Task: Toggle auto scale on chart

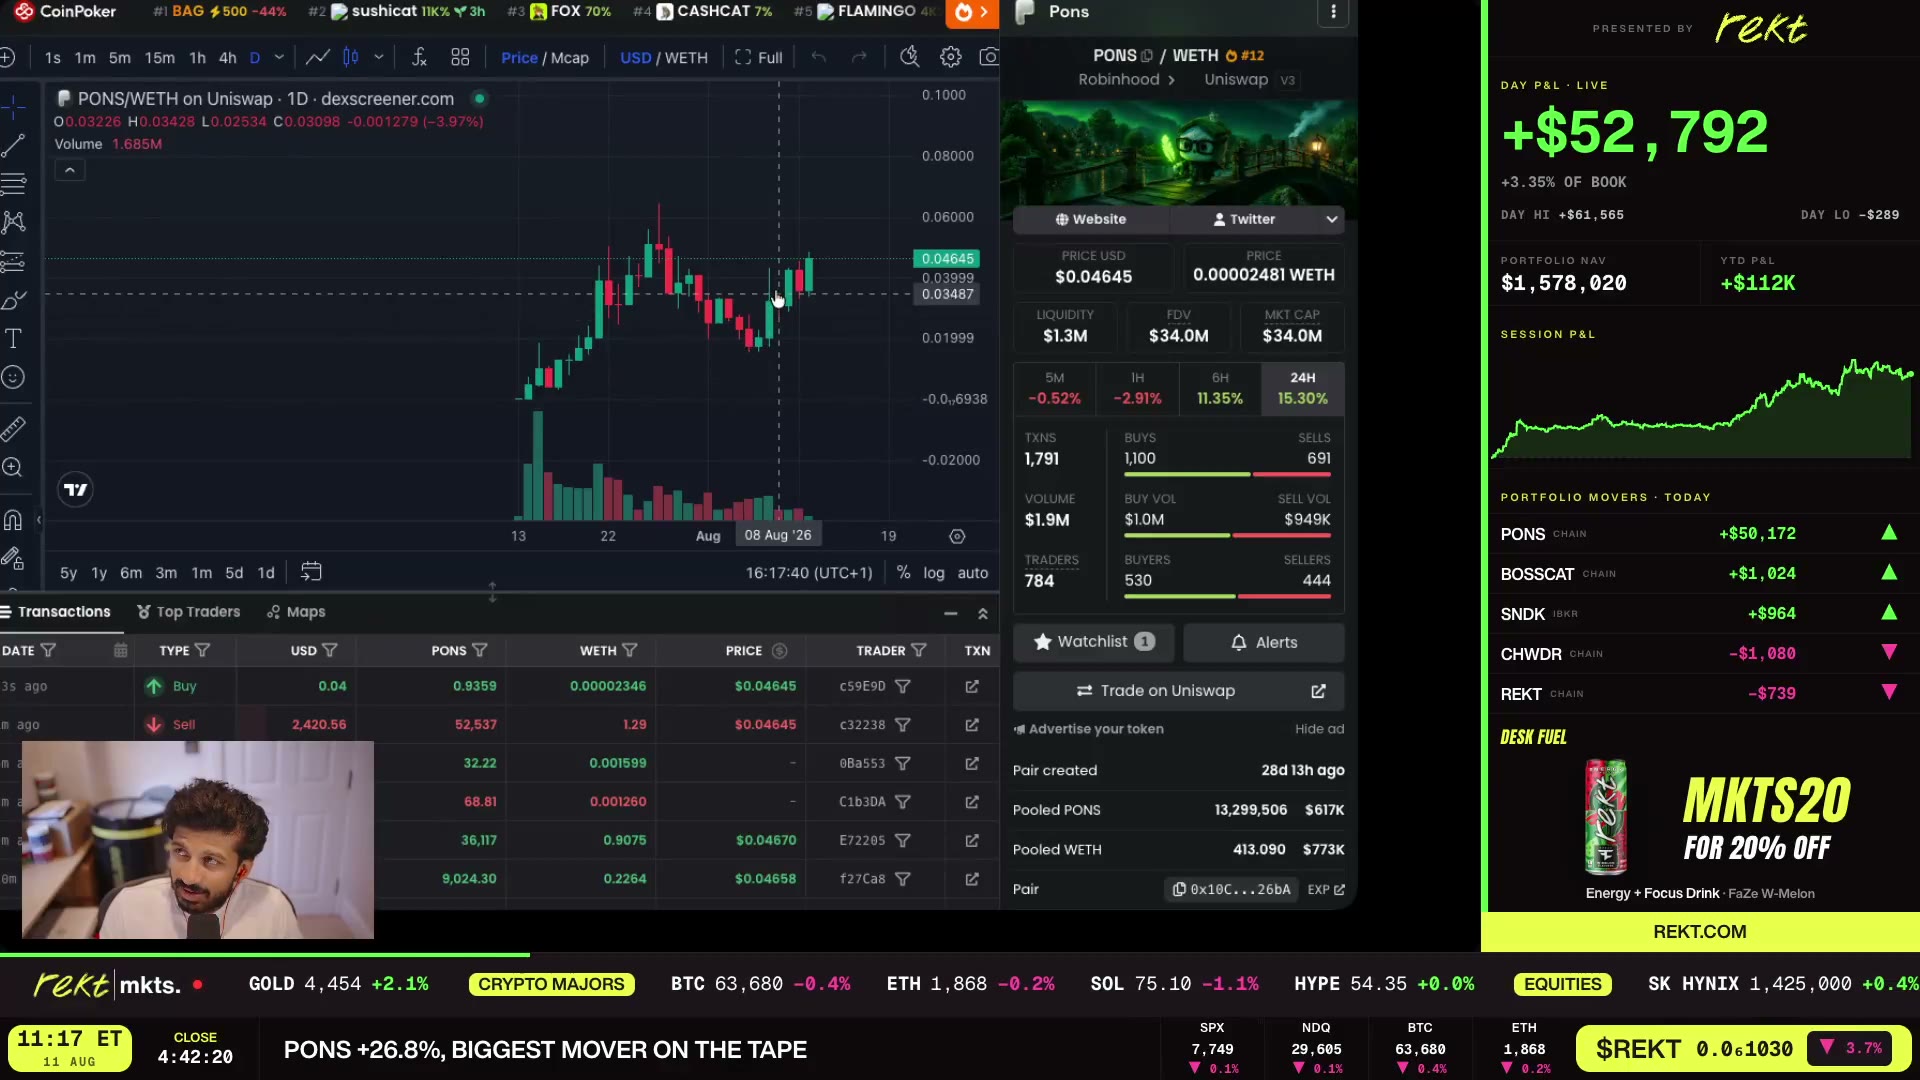Action: (972, 573)
